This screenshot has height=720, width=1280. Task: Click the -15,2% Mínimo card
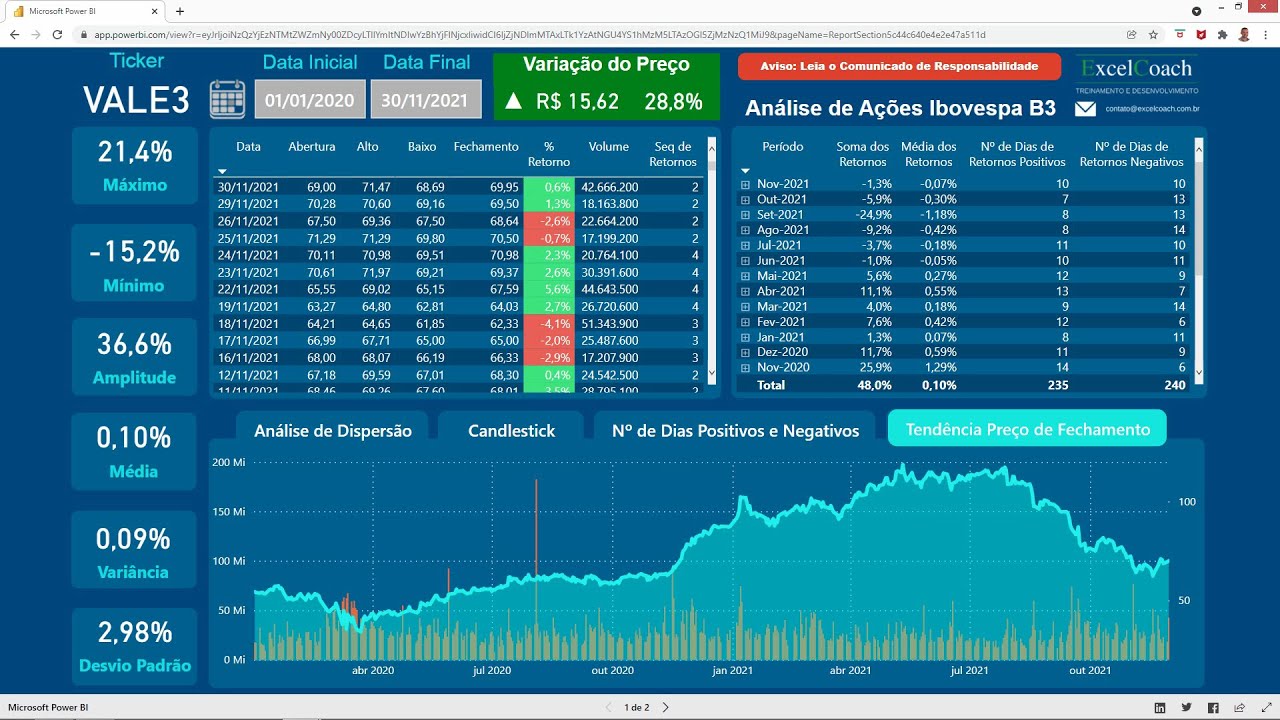(x=135, y=263)
